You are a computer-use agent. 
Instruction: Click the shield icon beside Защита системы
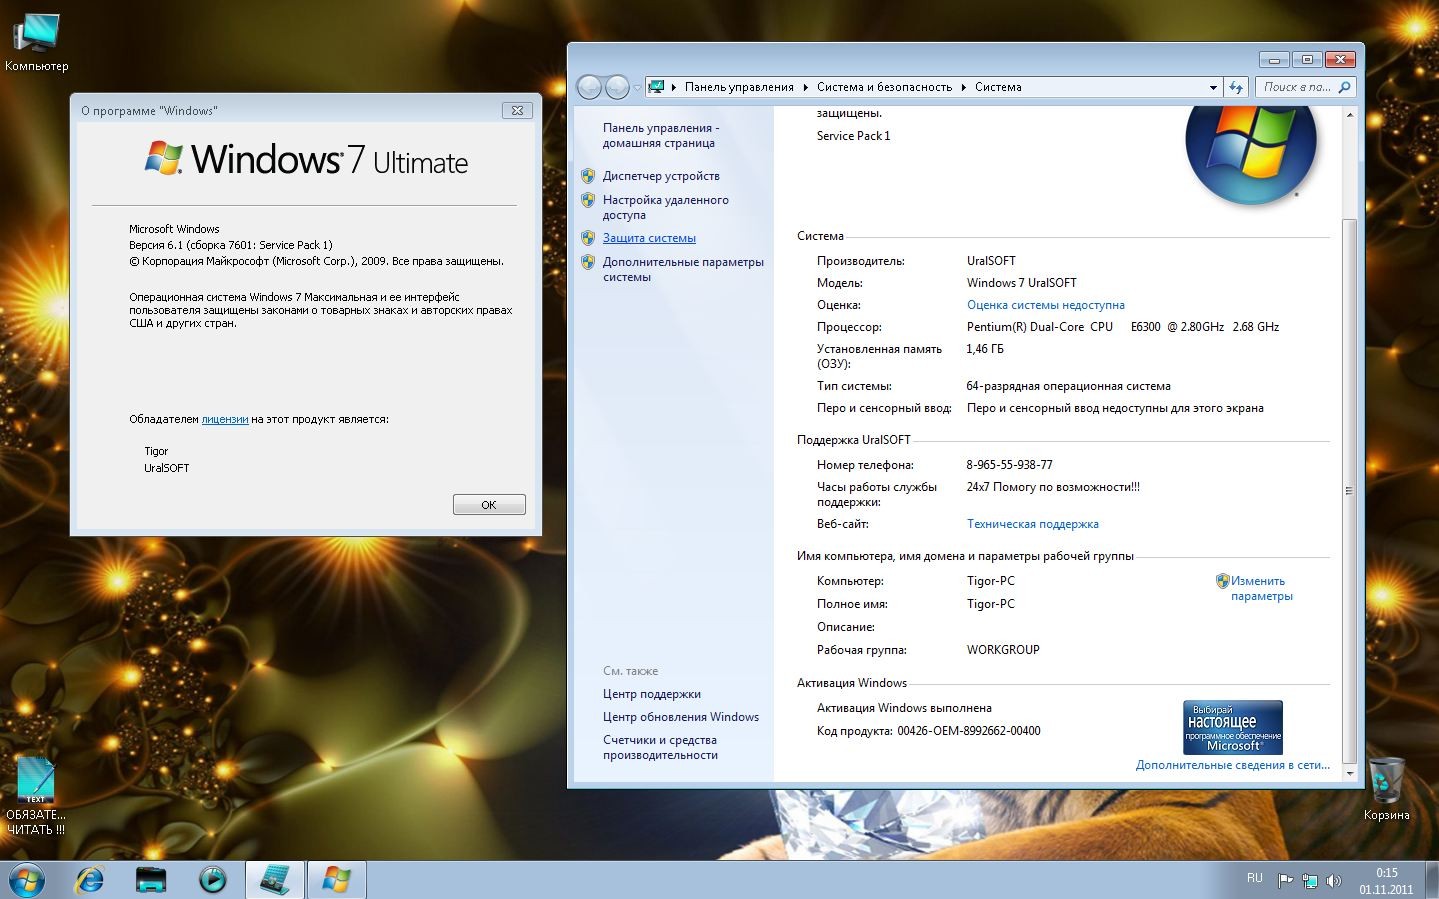tap(588, 237)
